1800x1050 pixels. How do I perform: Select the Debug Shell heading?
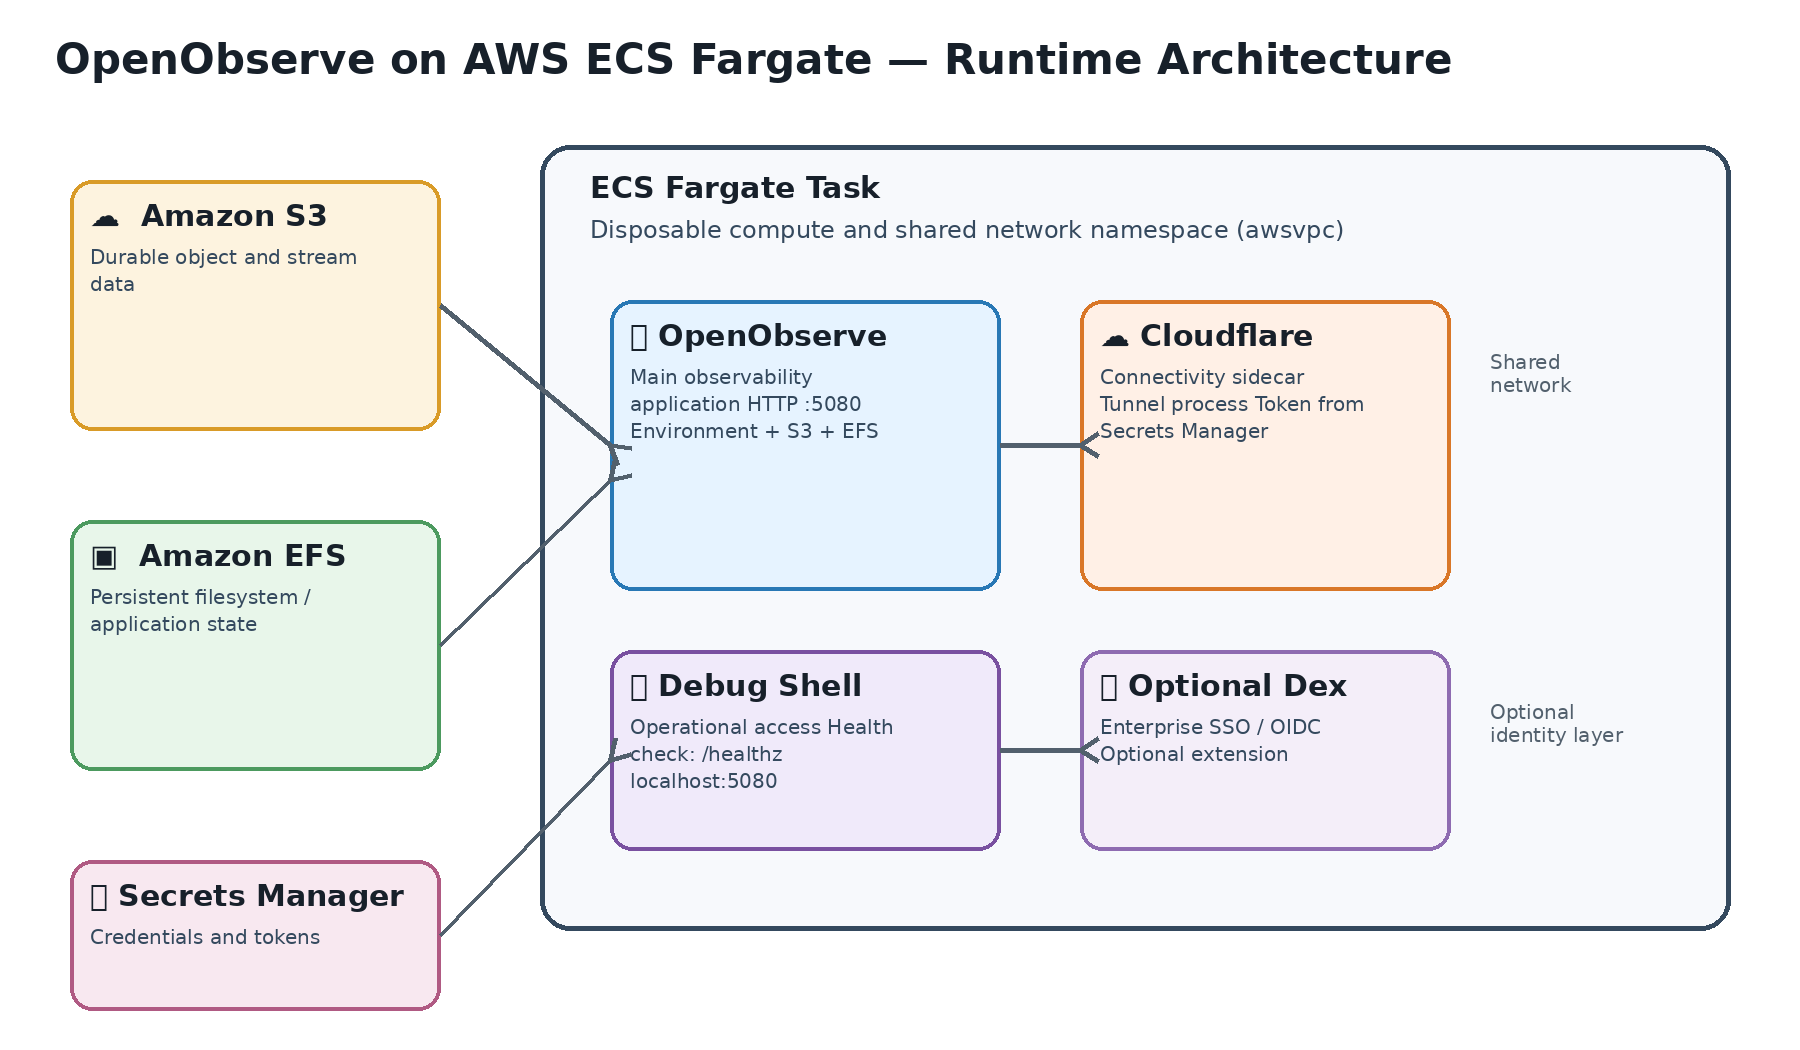(x=760, y=686)
